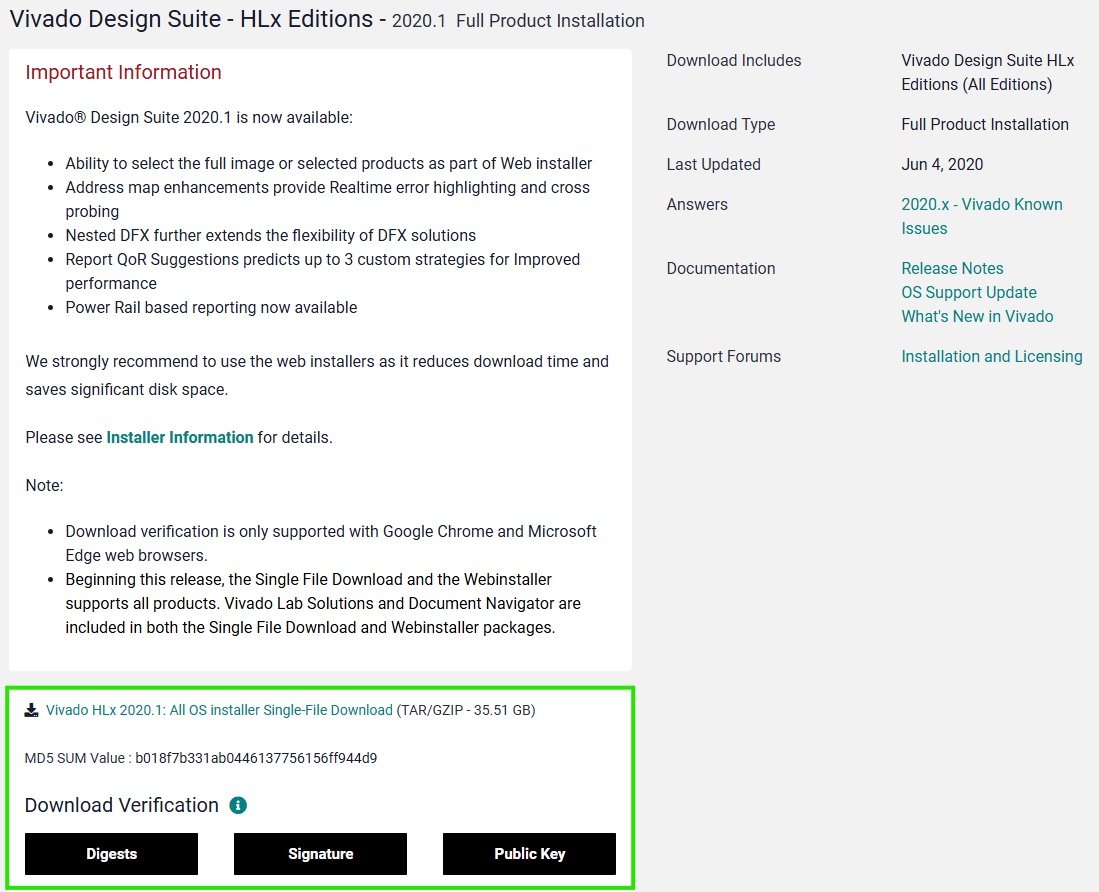Open 2020.x - Vivado Known Issues link
The width and height of the screenshot is (1099, 892).
[982, 216]
